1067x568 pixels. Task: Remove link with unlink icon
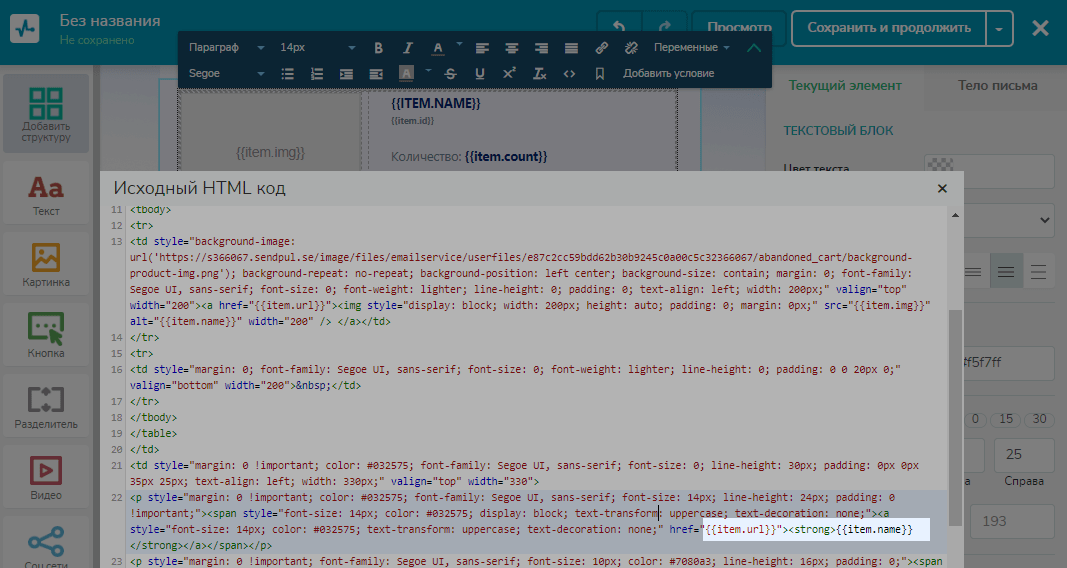(631, 48)
